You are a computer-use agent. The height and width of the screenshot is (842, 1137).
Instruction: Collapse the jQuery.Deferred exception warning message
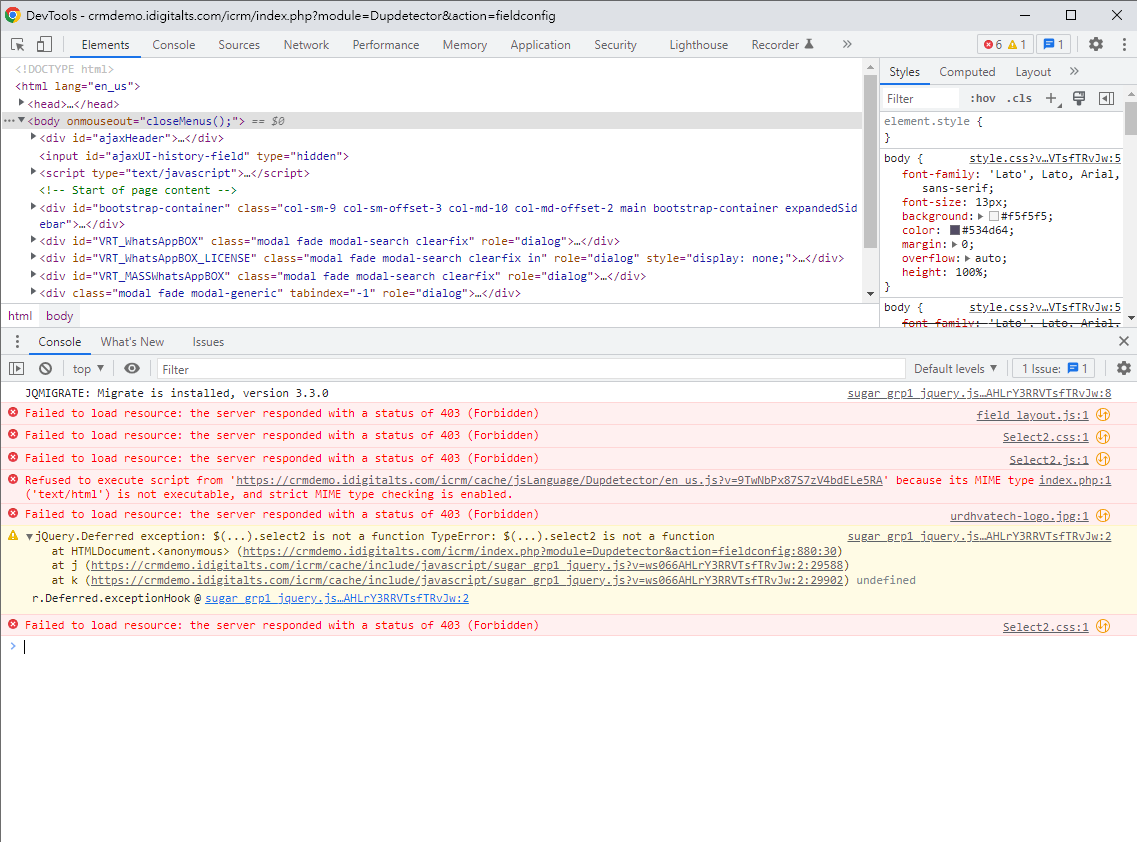30,537
